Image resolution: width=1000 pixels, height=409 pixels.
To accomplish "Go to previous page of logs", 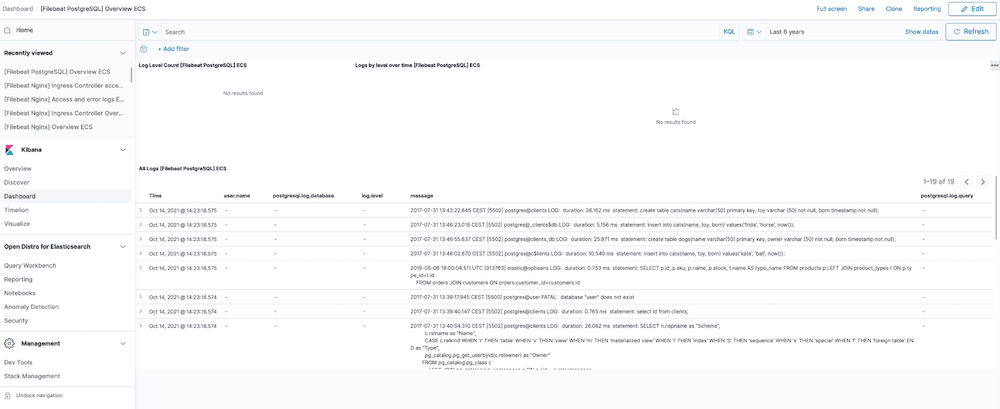I will tap(967, 182).
